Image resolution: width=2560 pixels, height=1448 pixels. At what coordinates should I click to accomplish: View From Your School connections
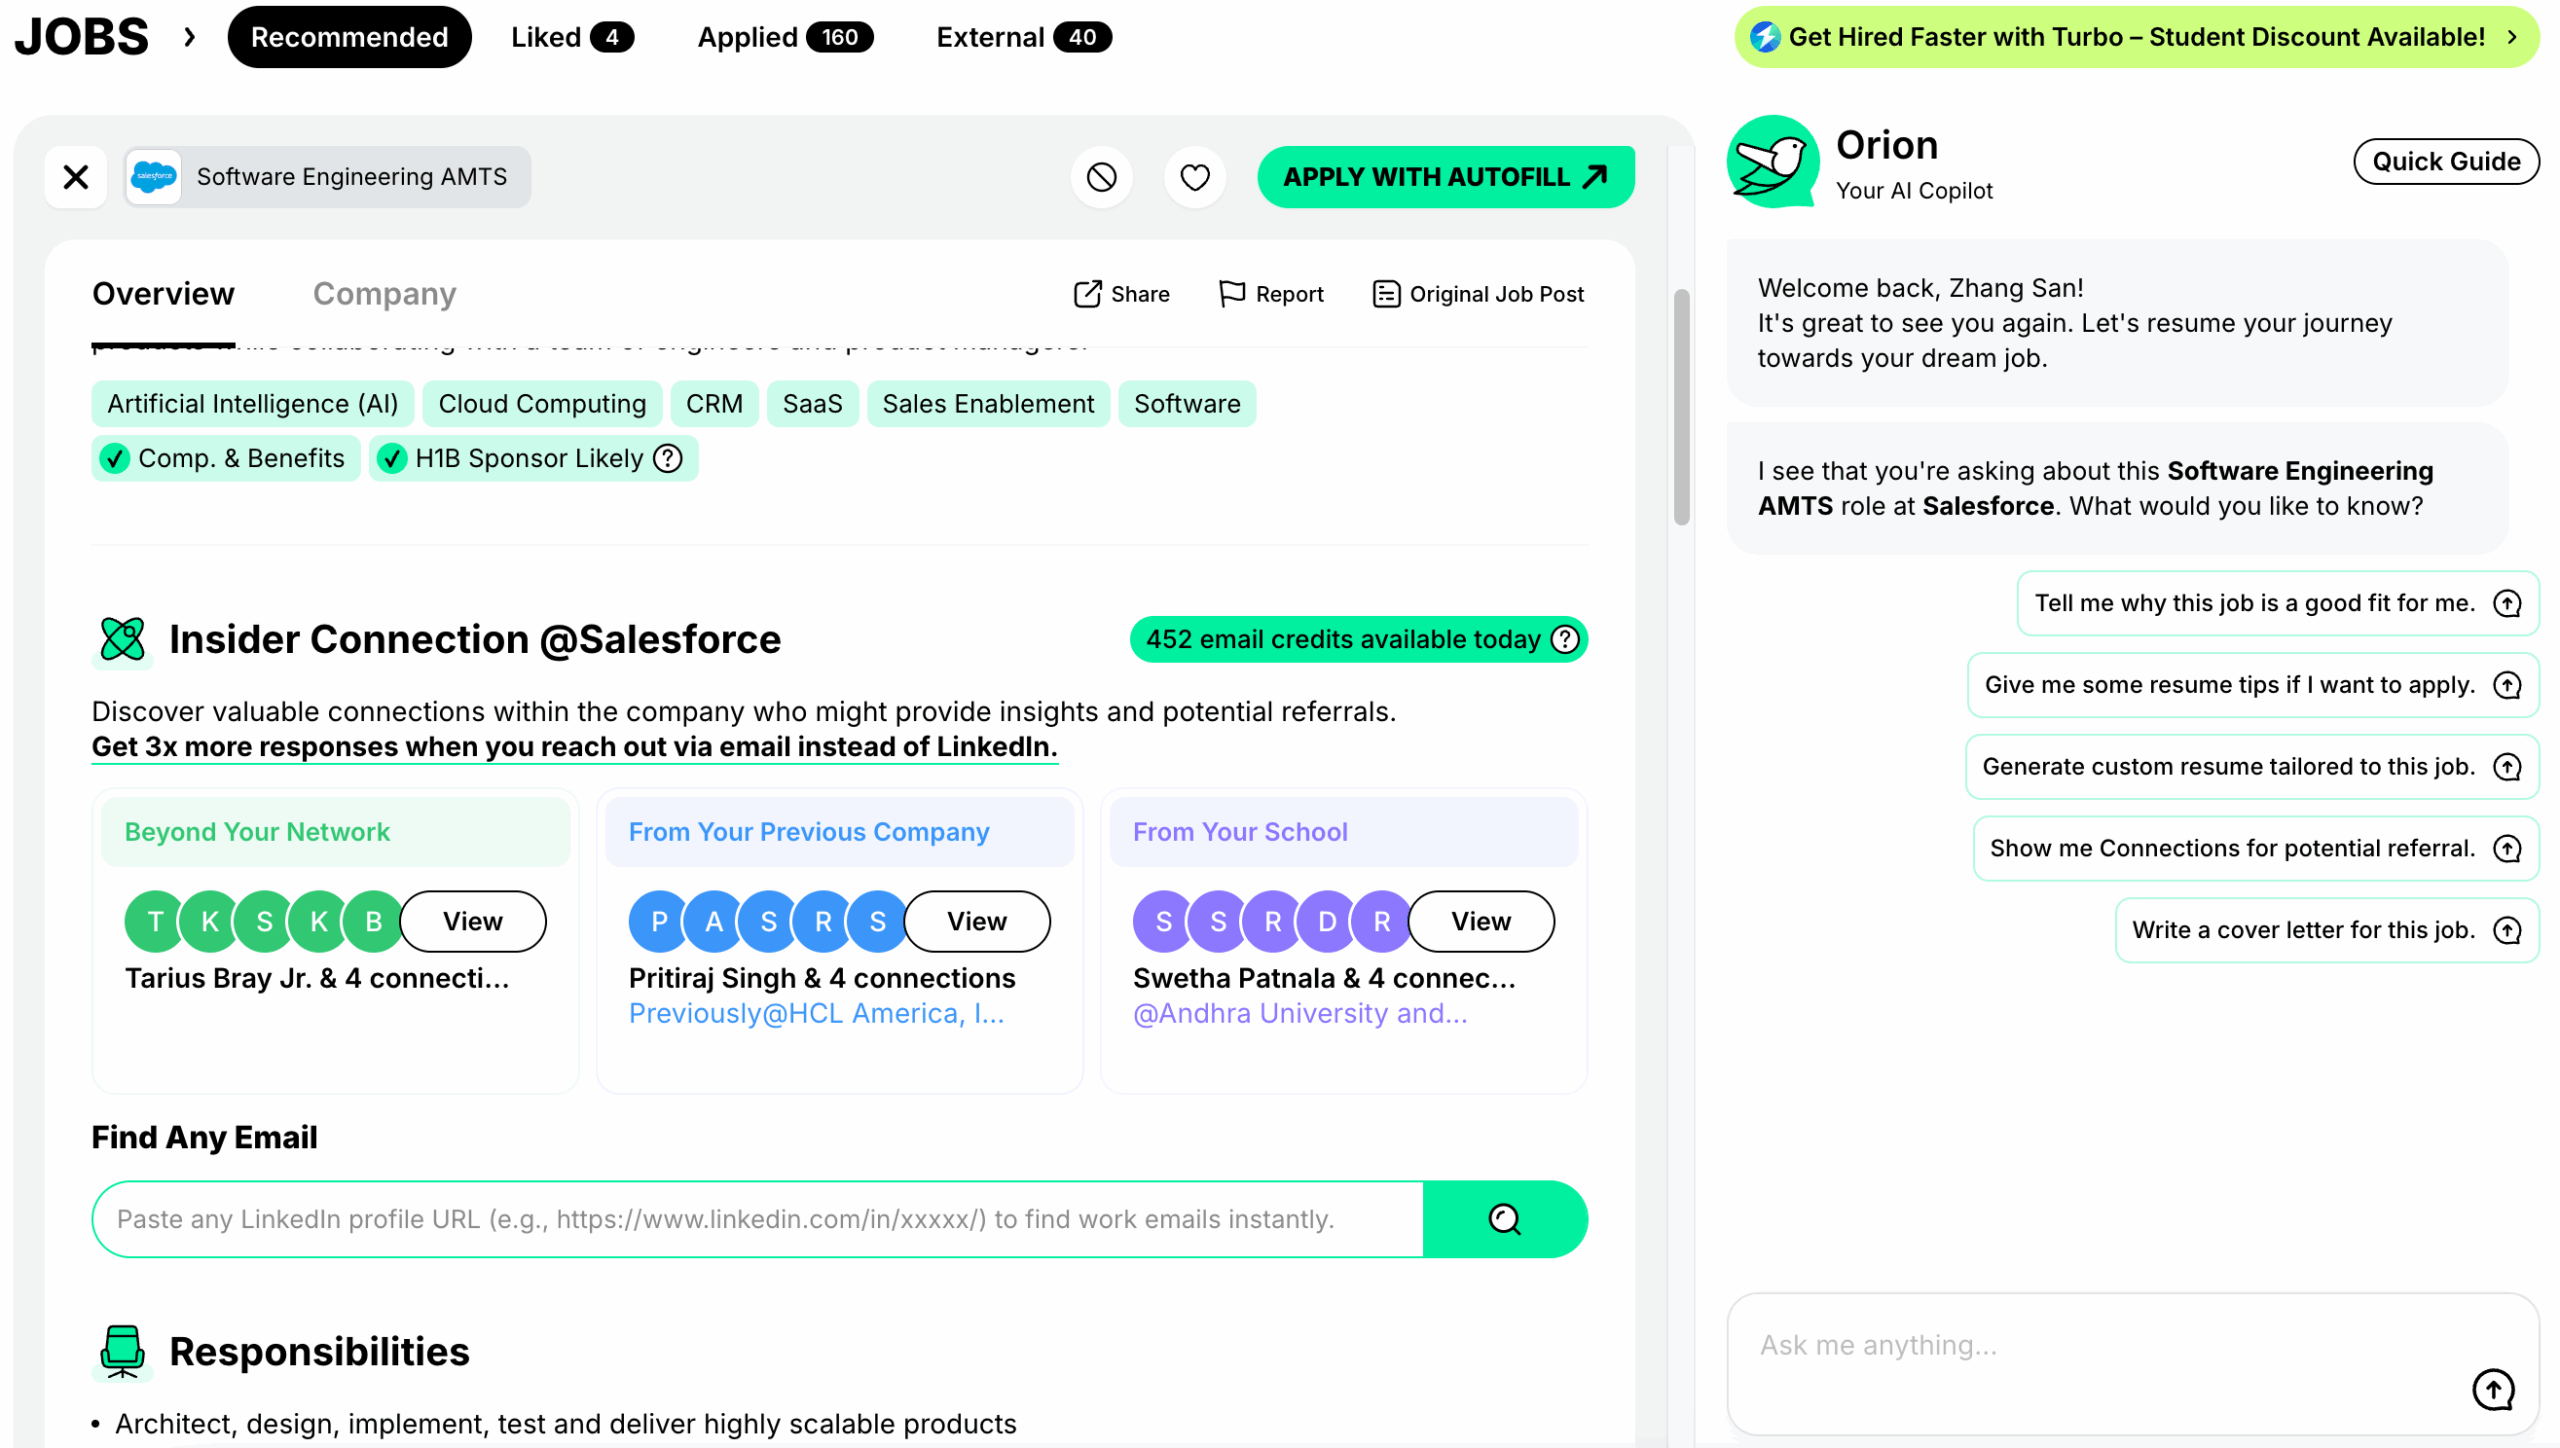point(1480,921)
